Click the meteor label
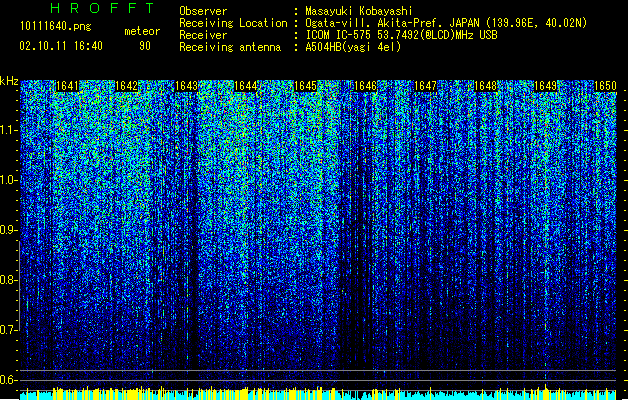 tap(142, 31)
